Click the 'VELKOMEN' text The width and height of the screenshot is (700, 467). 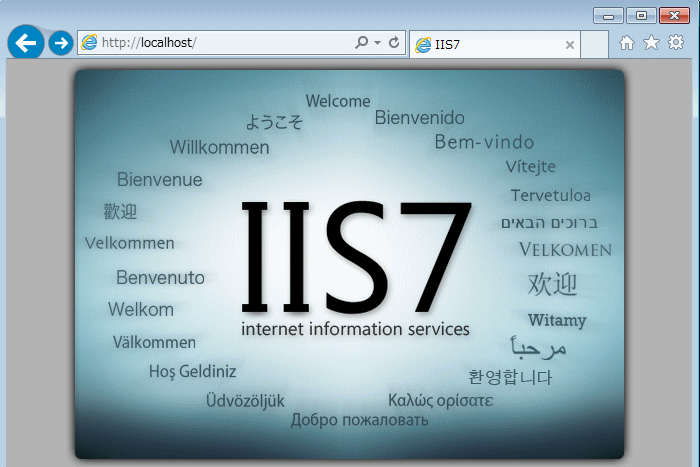[566, 250]
